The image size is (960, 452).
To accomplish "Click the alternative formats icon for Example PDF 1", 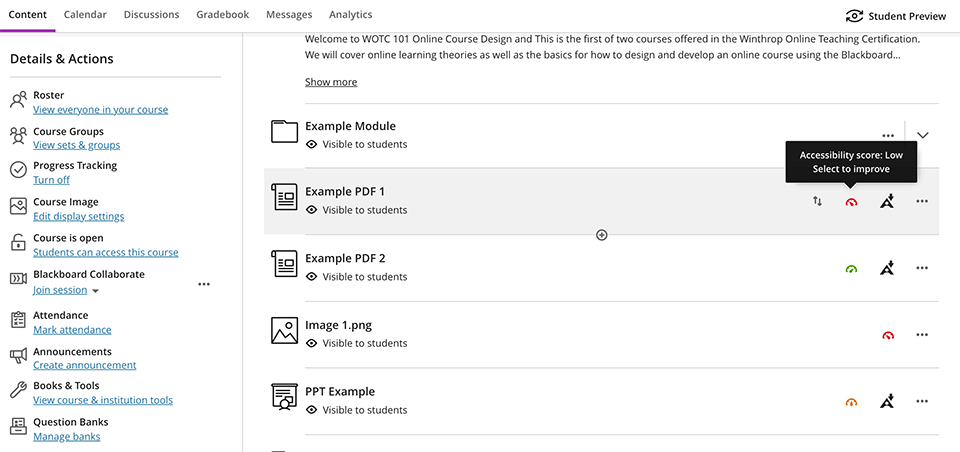I will click(887, 201).
